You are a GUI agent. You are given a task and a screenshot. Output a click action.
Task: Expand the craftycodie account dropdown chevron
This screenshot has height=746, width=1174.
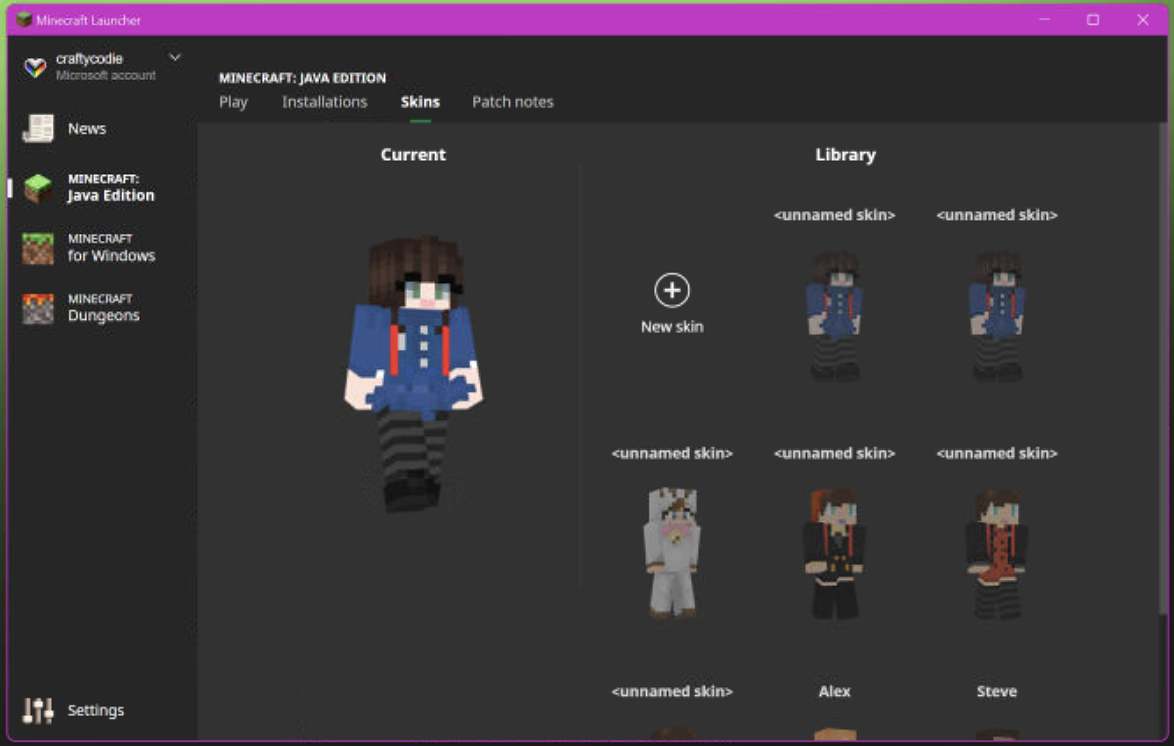174,57
